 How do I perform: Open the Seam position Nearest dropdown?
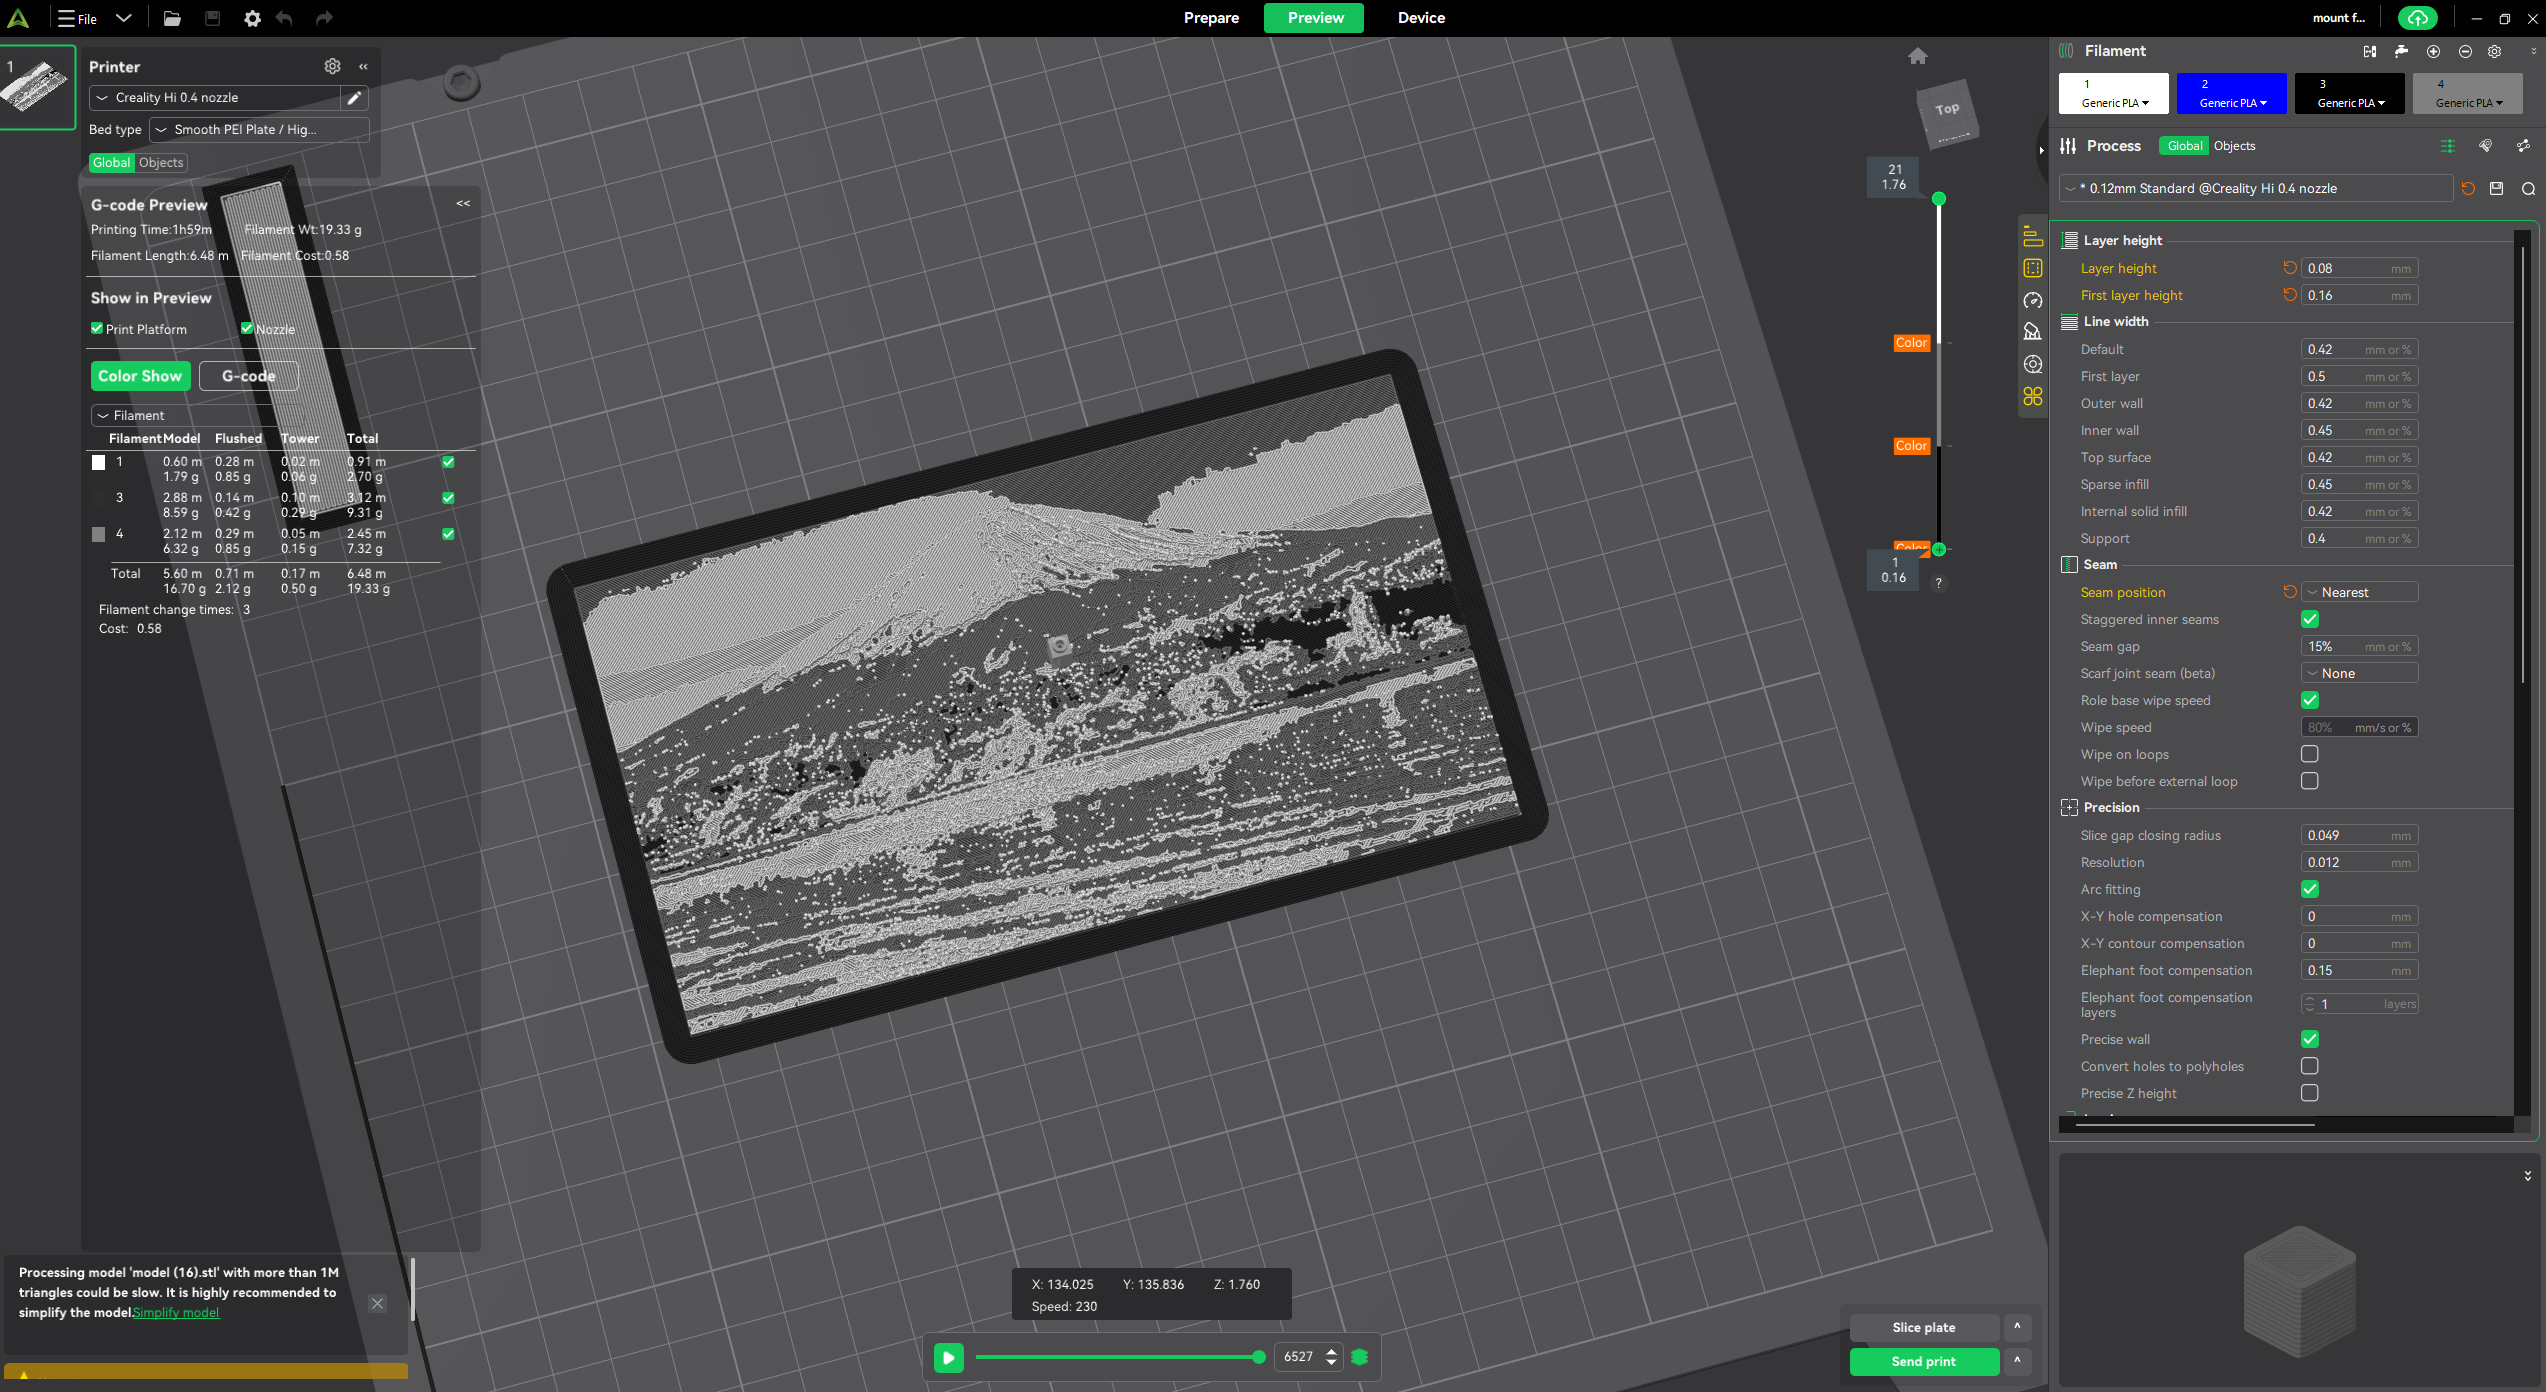tap(2359, 592)
